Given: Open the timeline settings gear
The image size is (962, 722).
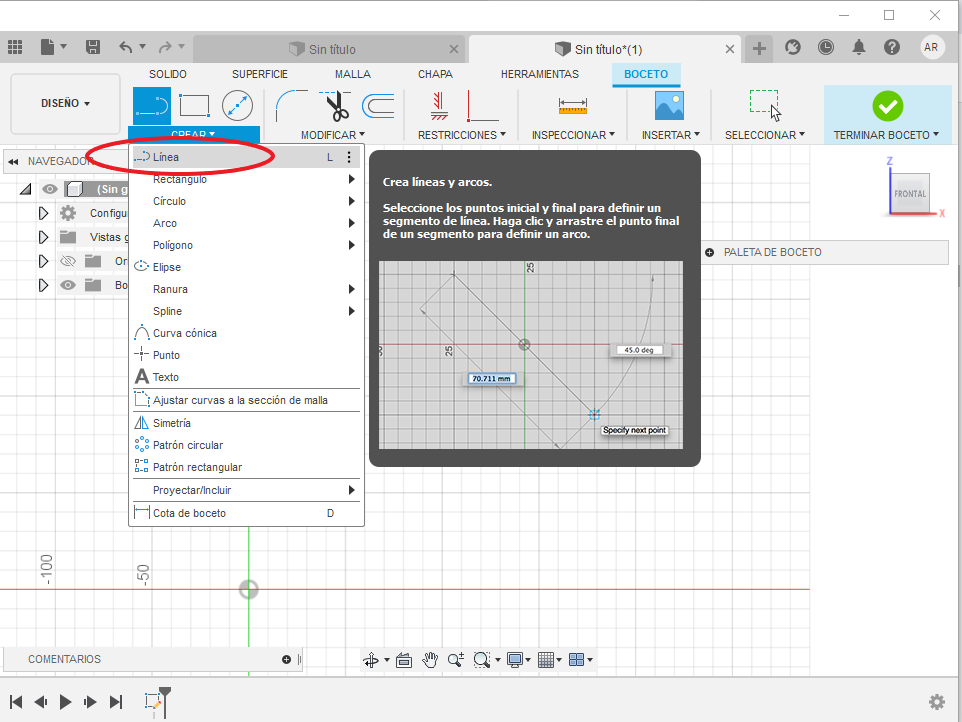Looking at the screenshot, I should tap(936, 702).
